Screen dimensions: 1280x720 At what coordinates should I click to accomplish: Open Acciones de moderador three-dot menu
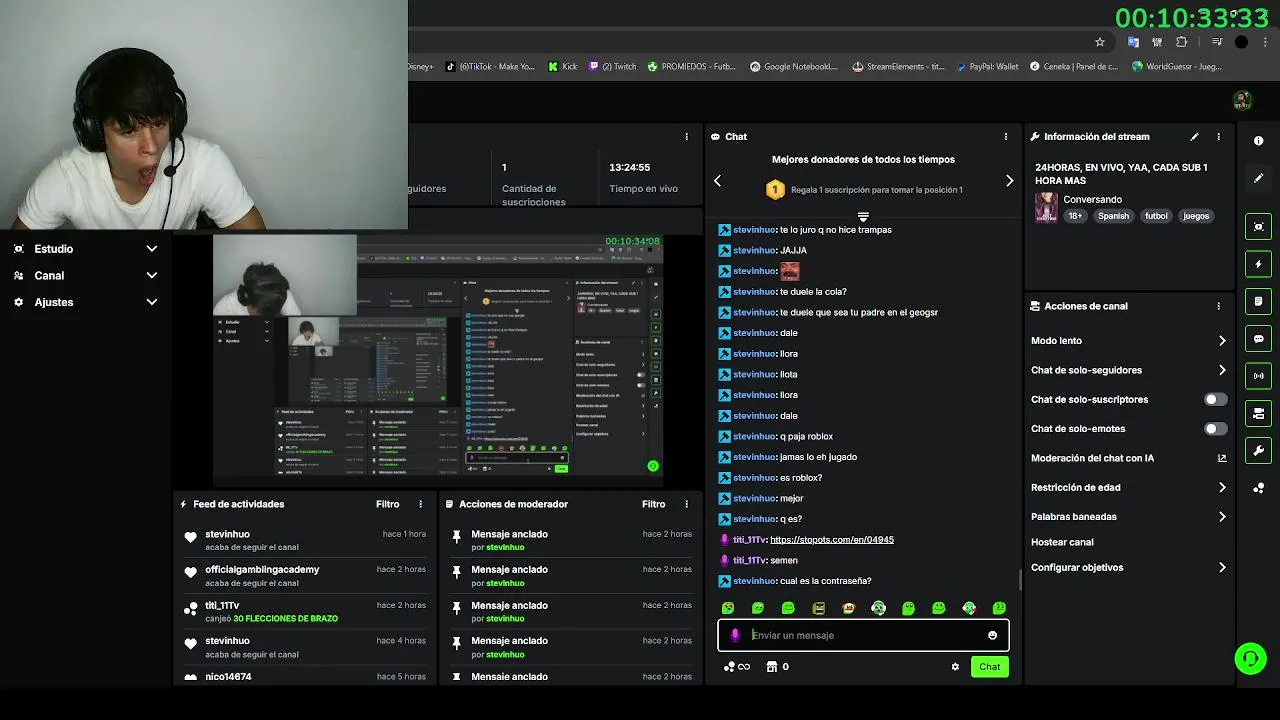point(686,504)
